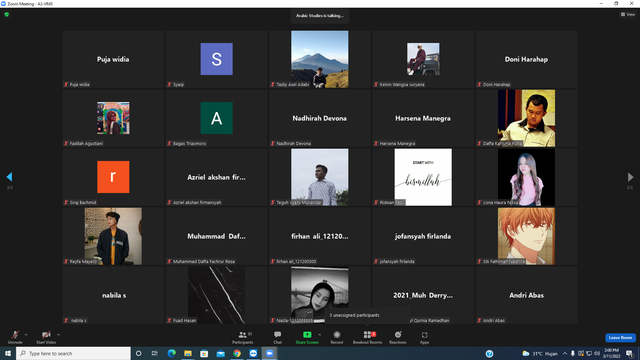Launch Microsoft Edge from taskbar
This screenshot has width=640, height=360.
click(171, 353)
